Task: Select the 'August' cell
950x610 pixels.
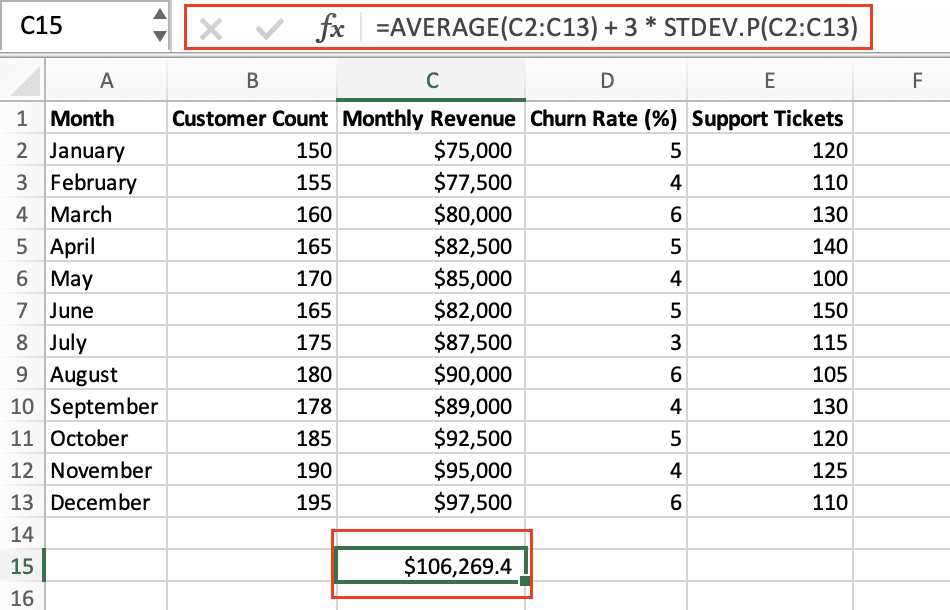Action: click(x=106, y=374)
